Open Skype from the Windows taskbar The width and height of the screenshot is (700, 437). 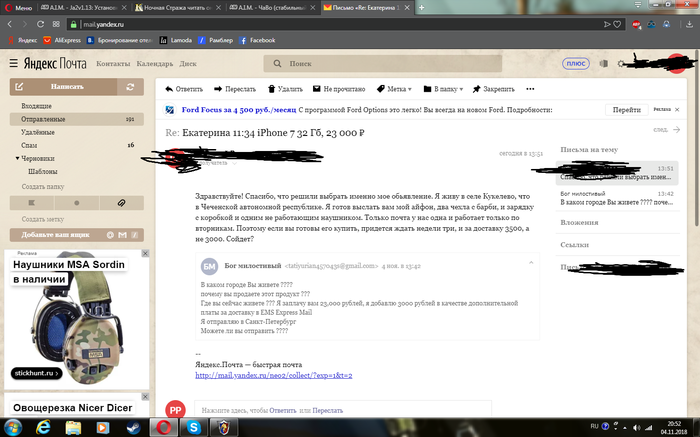click(x=194, y=427)
